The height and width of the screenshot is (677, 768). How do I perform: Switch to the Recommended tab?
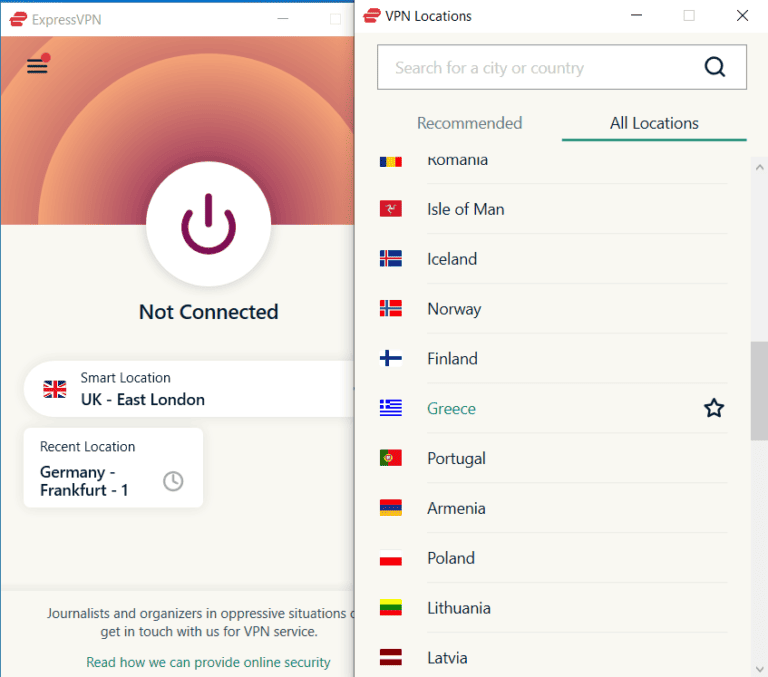click(469, 123)
